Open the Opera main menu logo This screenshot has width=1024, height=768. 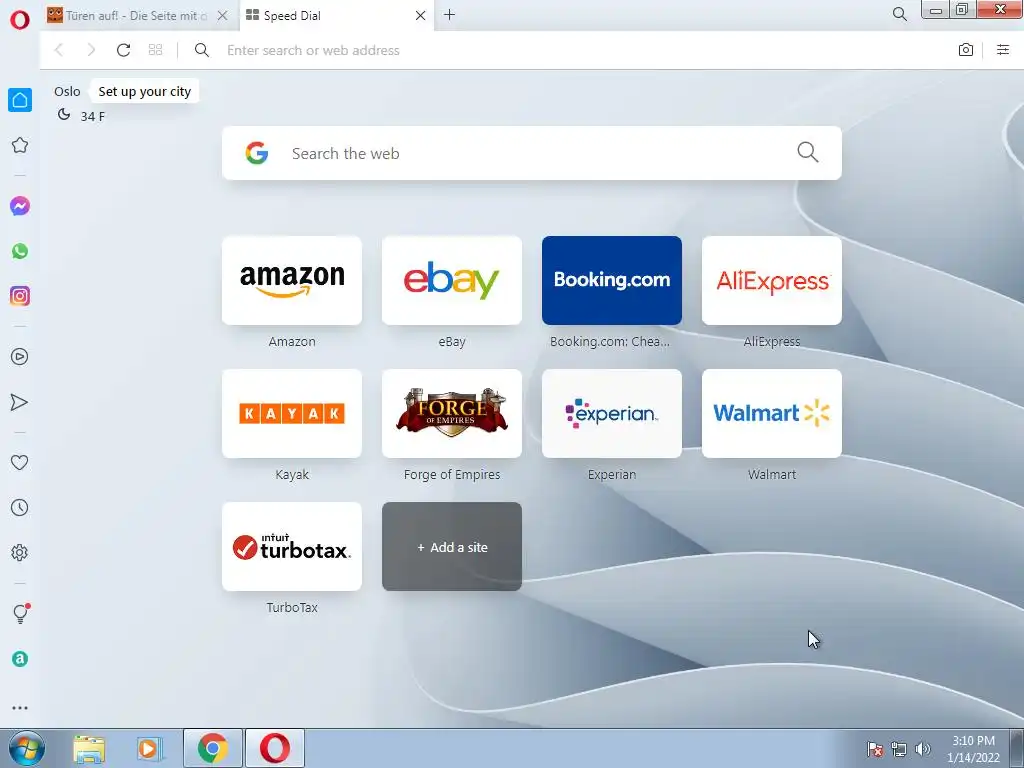[x=20, y=20]
